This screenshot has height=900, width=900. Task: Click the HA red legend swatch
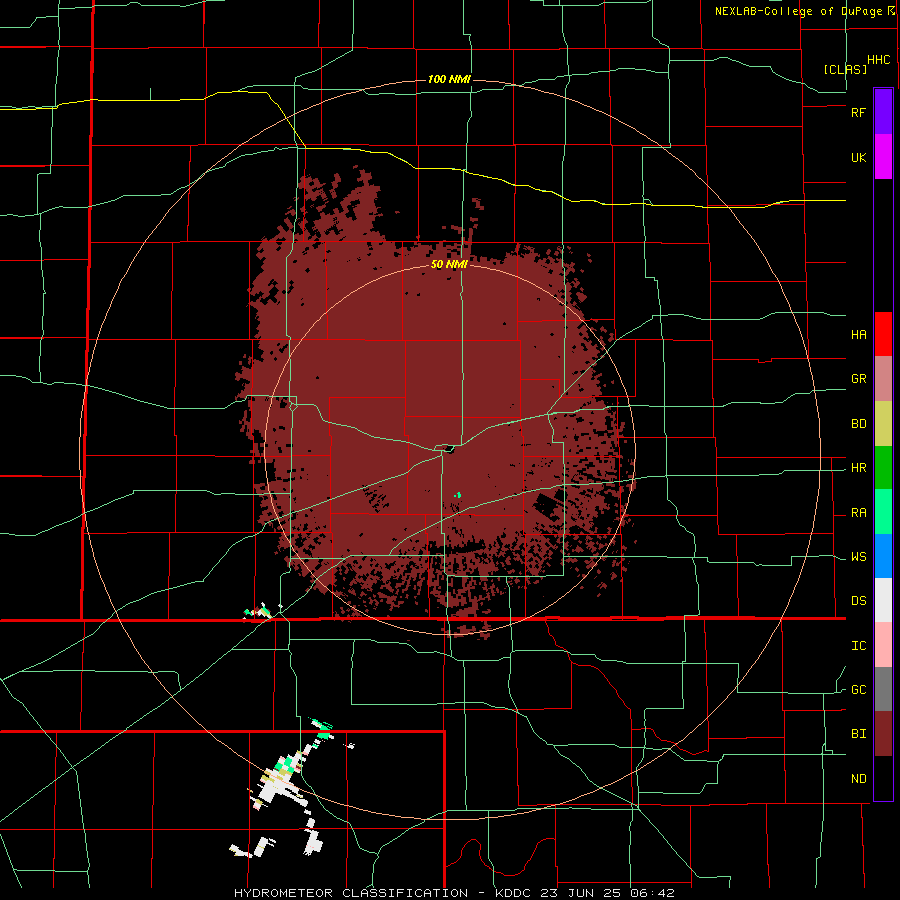coord(883,334)
